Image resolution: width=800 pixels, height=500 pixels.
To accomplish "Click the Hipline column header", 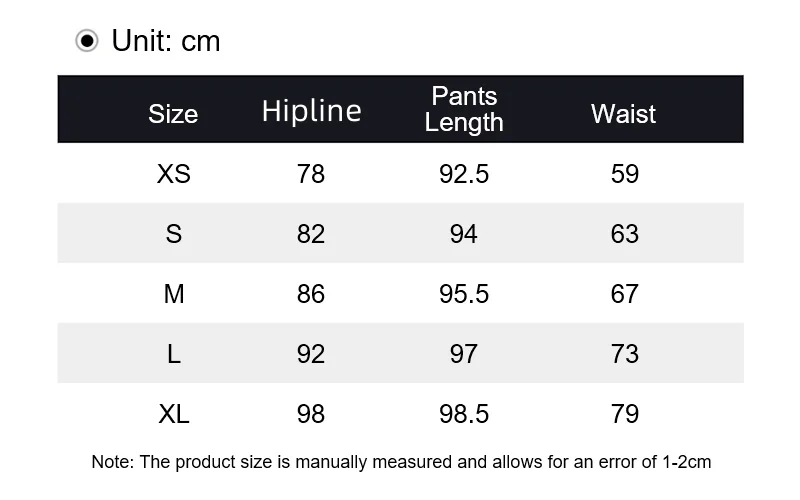I will pyautogui.click(x=311, y=111).
